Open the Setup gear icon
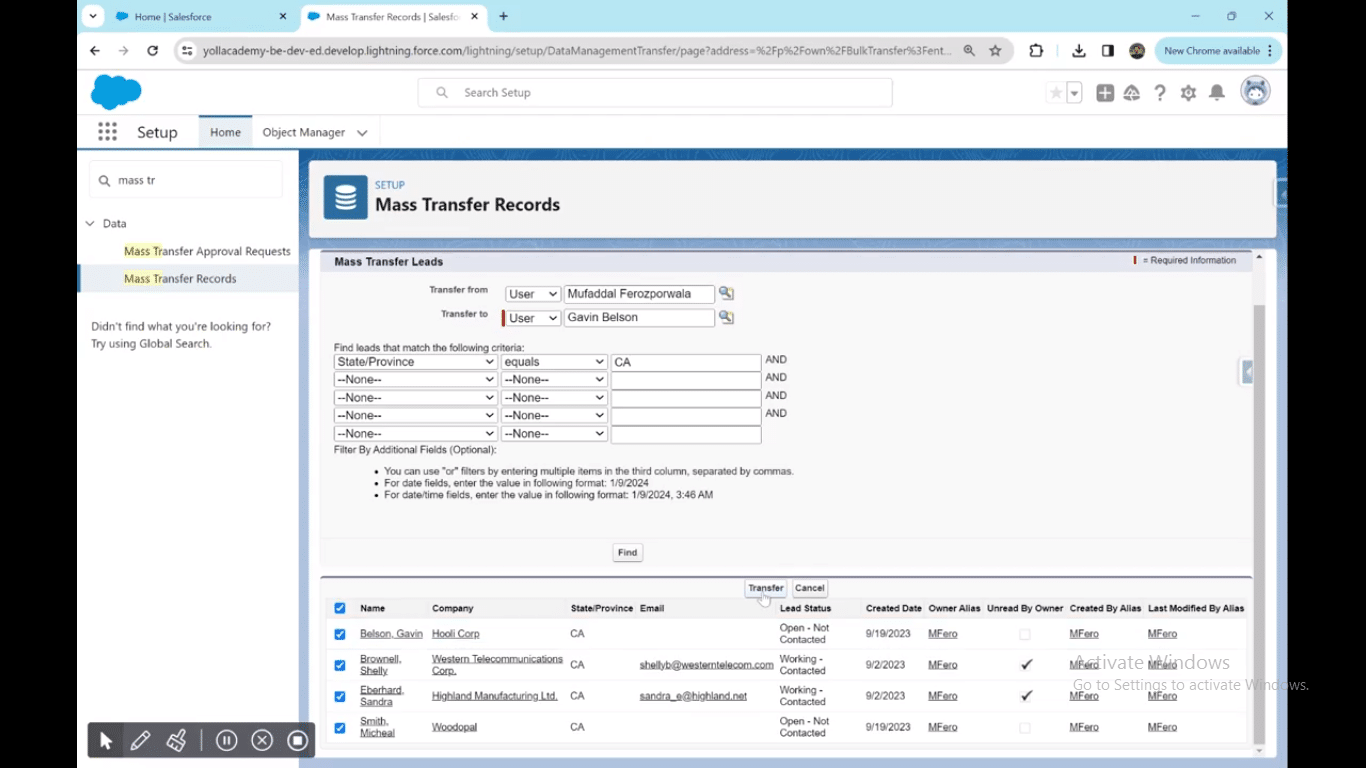1366x768 pixels. coord(1188,93)
